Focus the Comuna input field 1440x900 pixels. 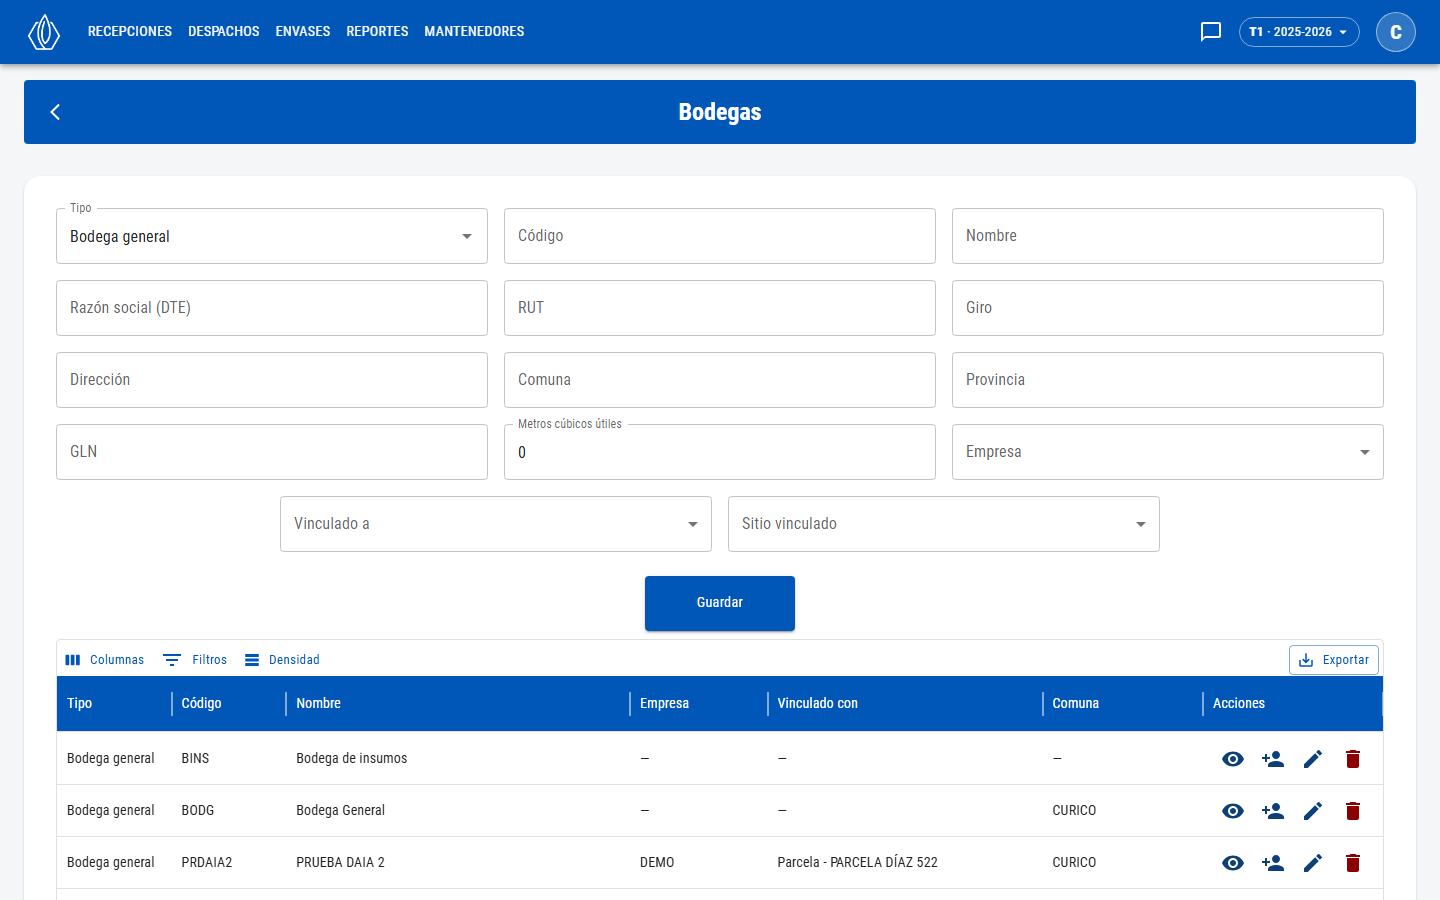click(720, 380)
